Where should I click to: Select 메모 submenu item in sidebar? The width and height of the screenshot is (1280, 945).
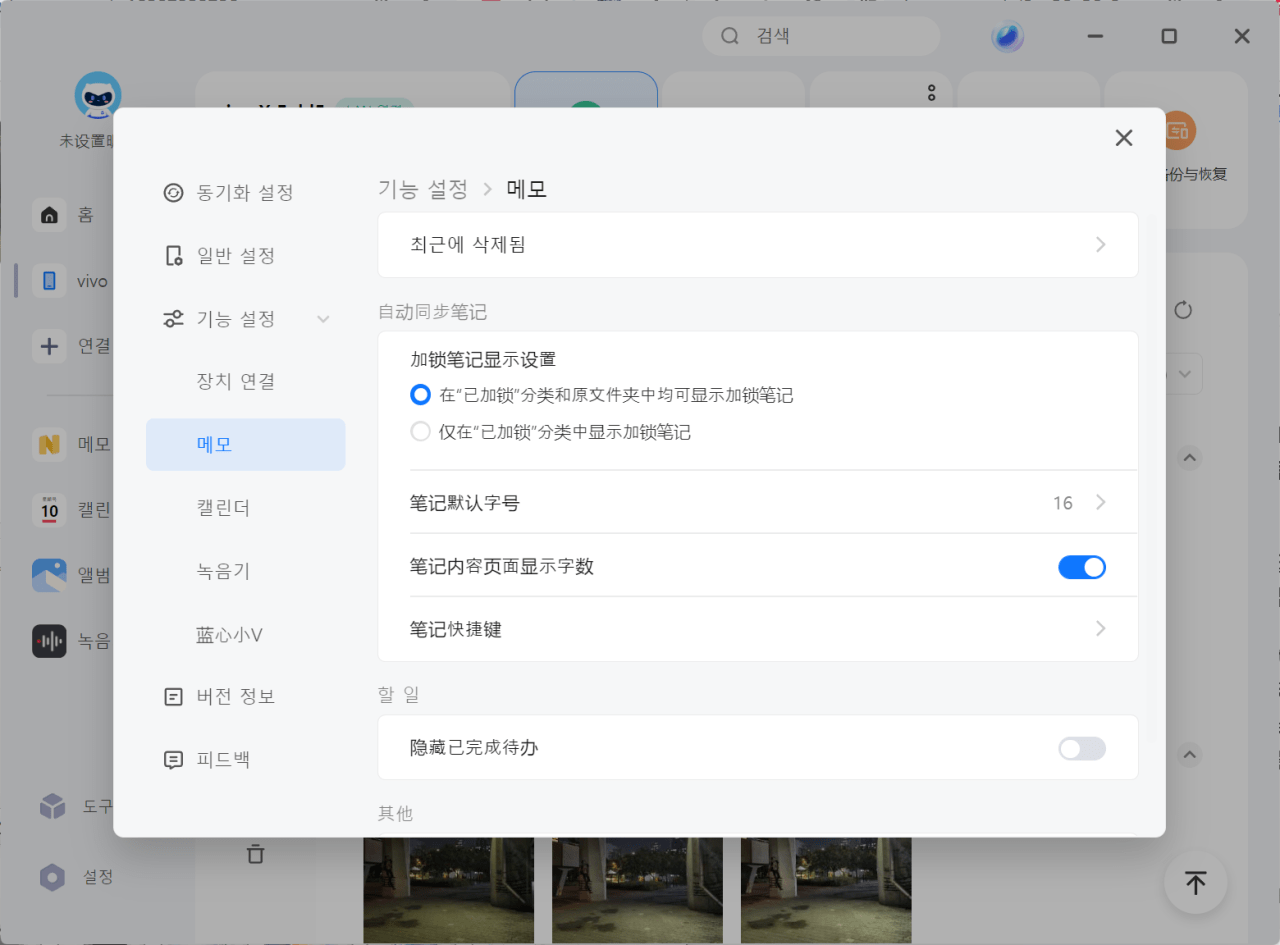245,445
